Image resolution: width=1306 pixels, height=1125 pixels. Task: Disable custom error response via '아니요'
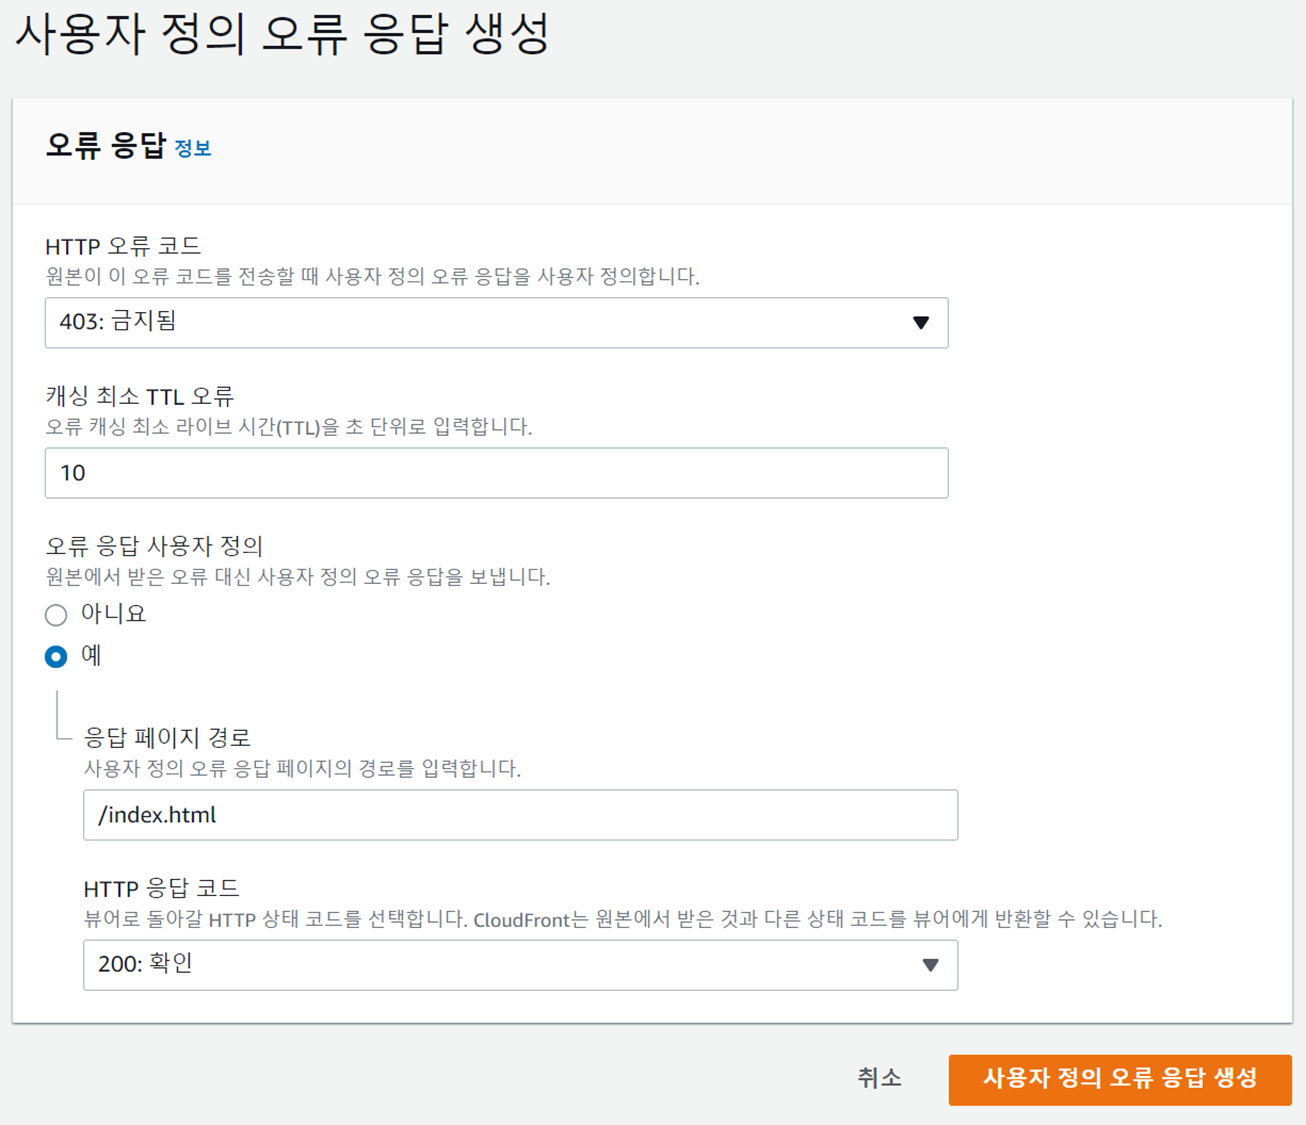pyautogui.click(x=56, y=614)
